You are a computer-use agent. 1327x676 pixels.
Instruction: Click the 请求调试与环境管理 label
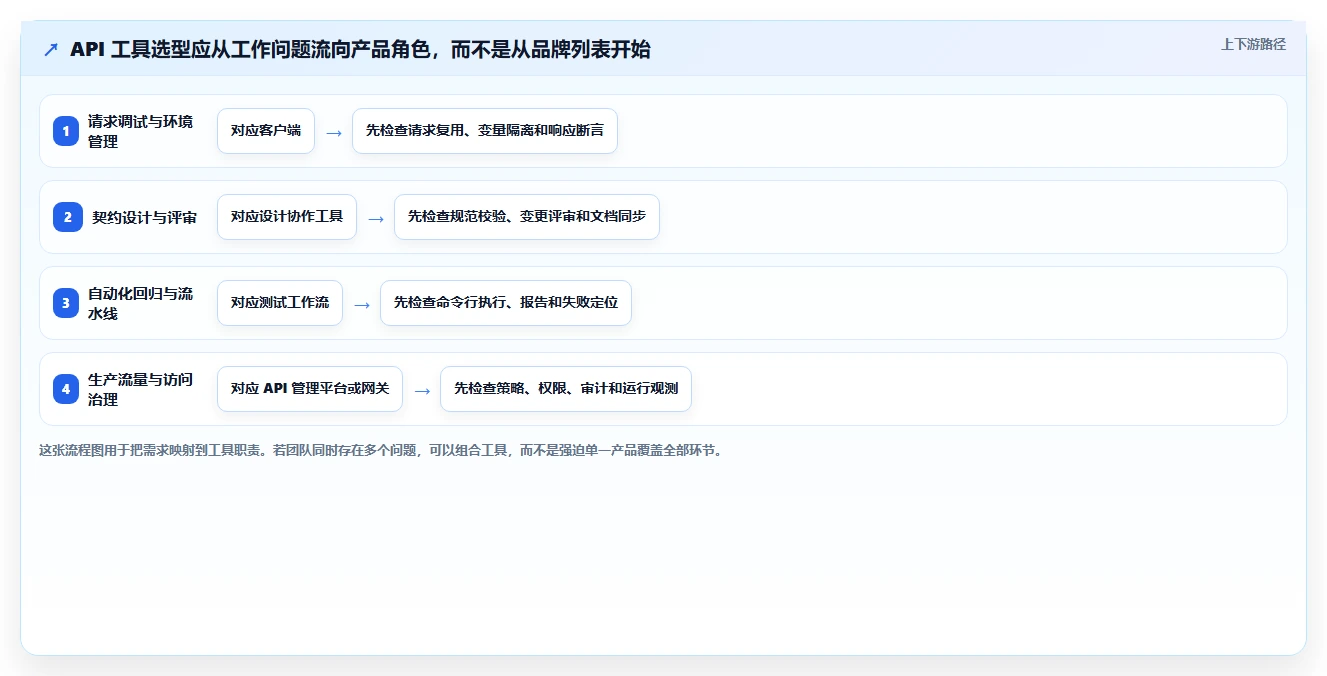point(141,131)
